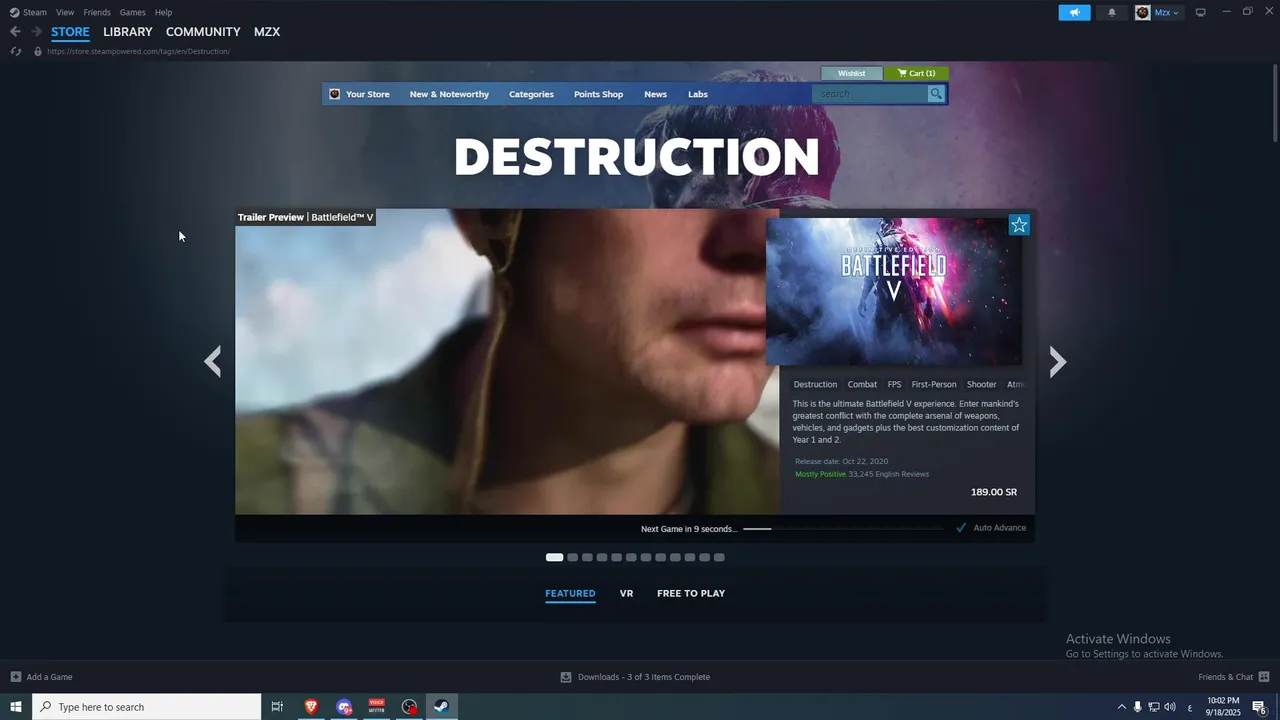Select the FEATURED tab

(570, 593)
